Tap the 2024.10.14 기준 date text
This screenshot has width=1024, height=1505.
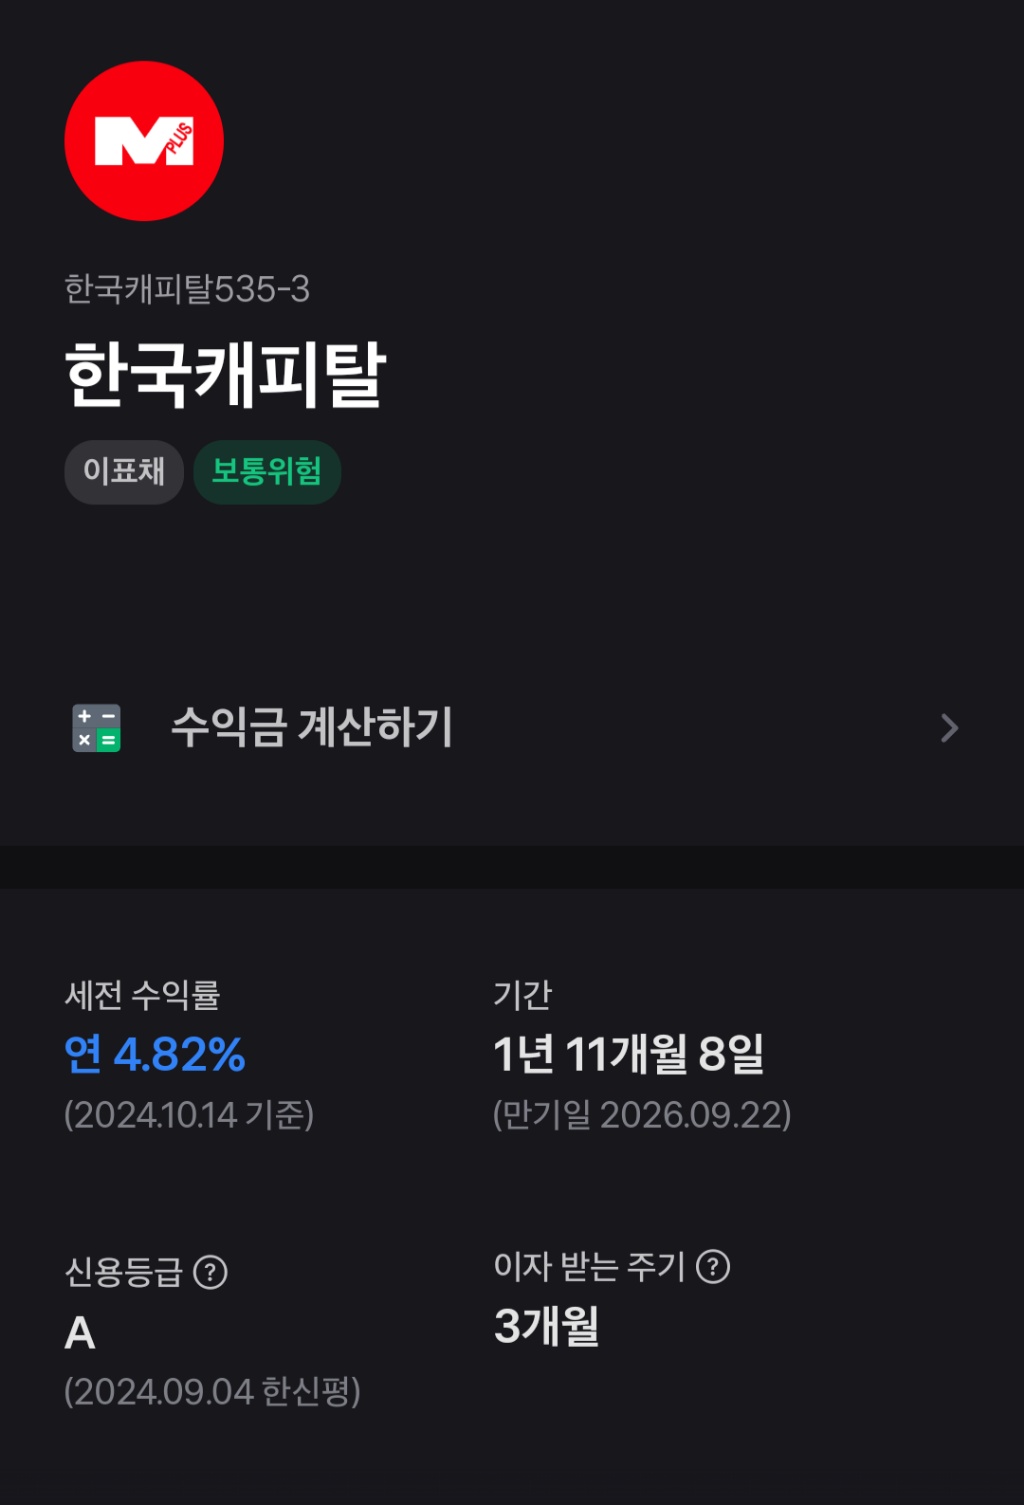(x=189, y=1115)
